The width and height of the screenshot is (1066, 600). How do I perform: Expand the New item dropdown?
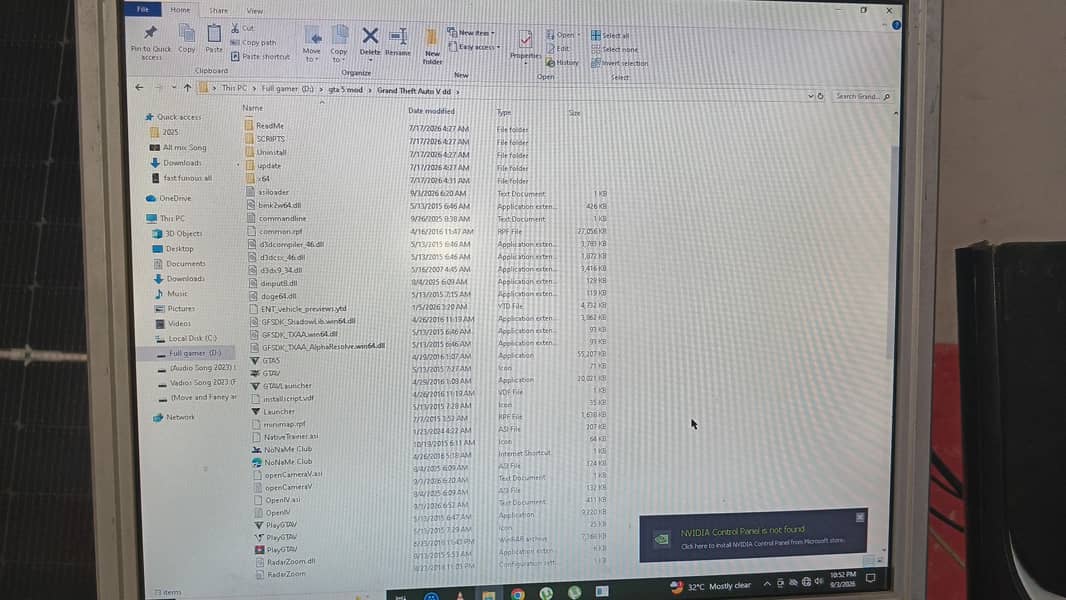click(493, 33)
